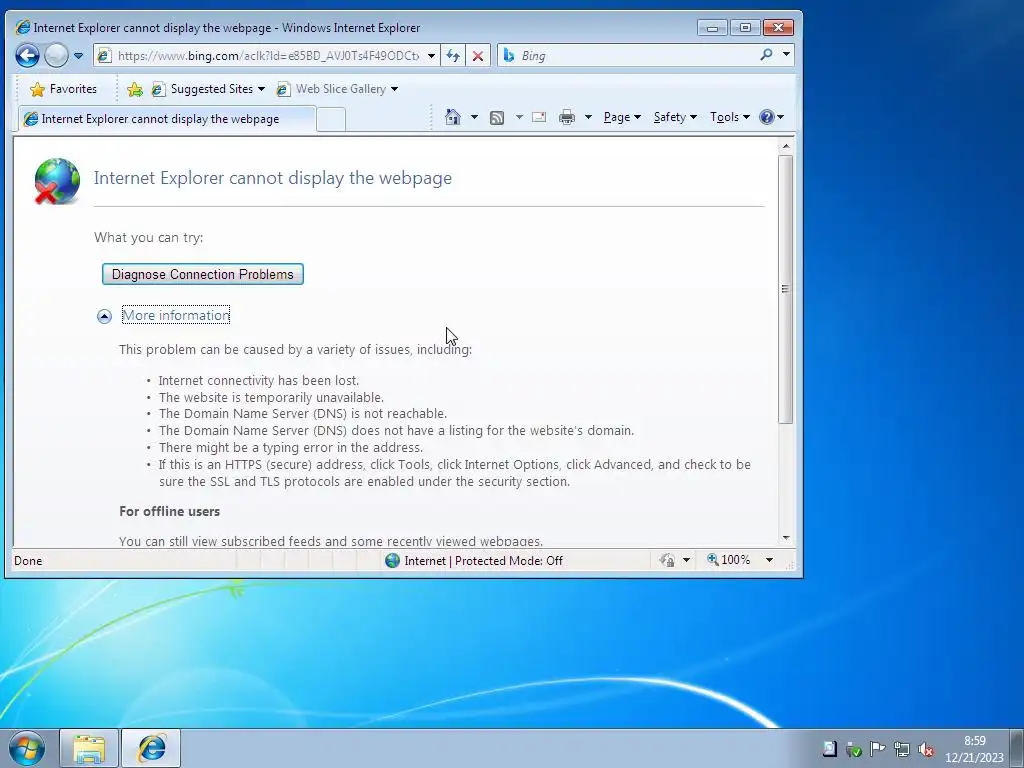Screen dimensions: 1024x768
Task: Click the vertical scrollbar up arrow
Action: click(786, 147)
